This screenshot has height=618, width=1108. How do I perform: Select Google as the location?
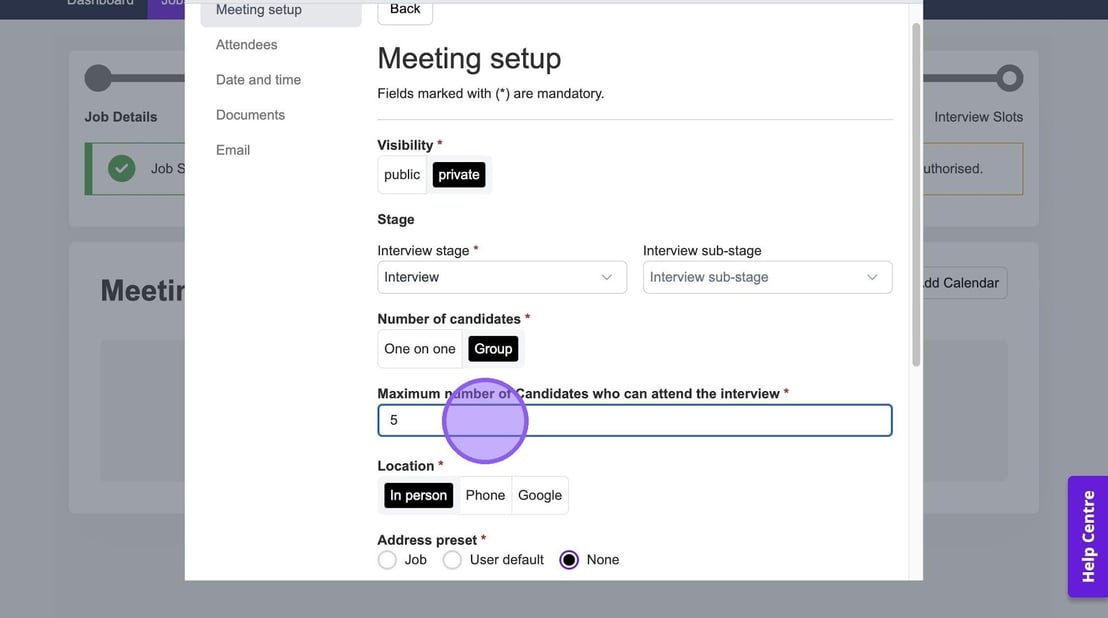[x=540, y=496]
